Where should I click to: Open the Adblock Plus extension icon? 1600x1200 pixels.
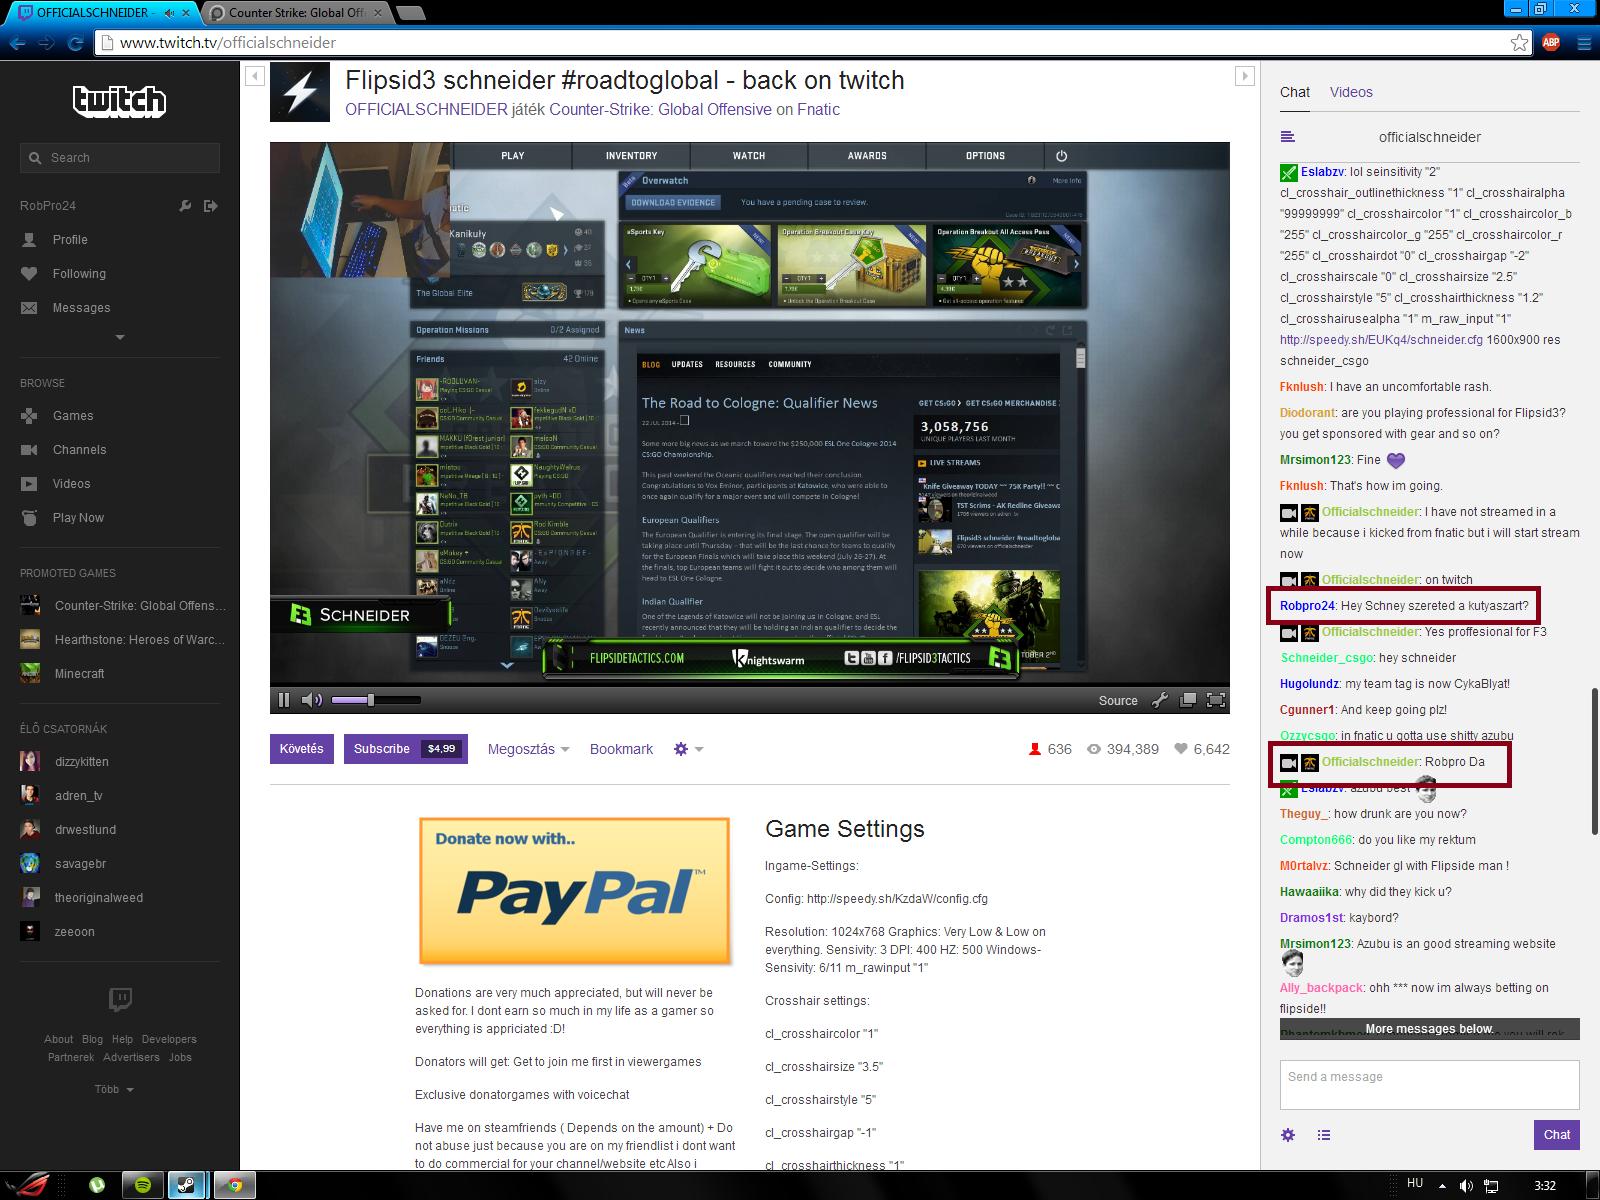(x=1551, y=43)
